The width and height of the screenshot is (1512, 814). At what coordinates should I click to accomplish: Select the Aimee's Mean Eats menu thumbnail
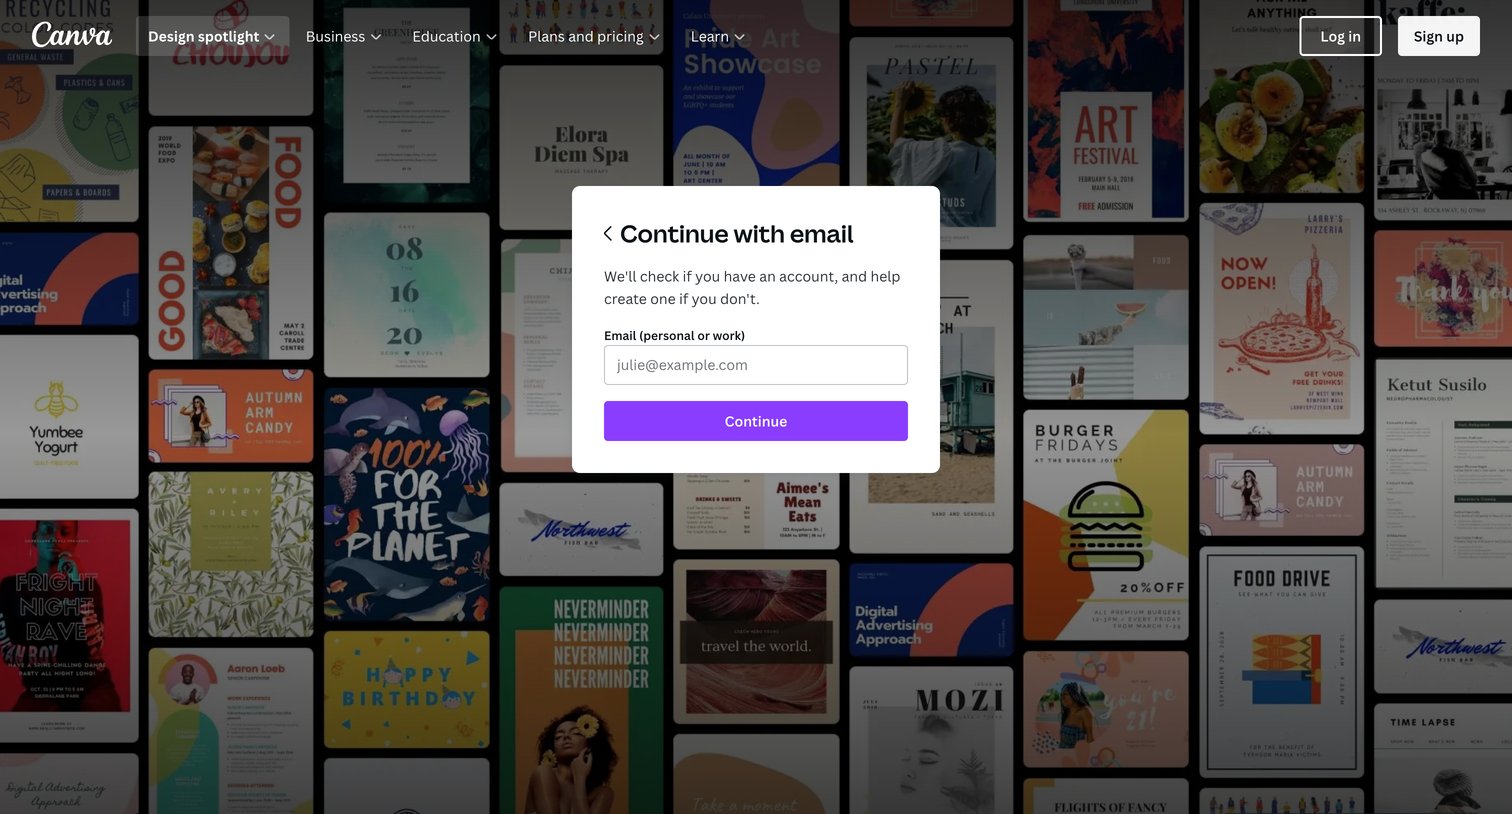point(756,510)
